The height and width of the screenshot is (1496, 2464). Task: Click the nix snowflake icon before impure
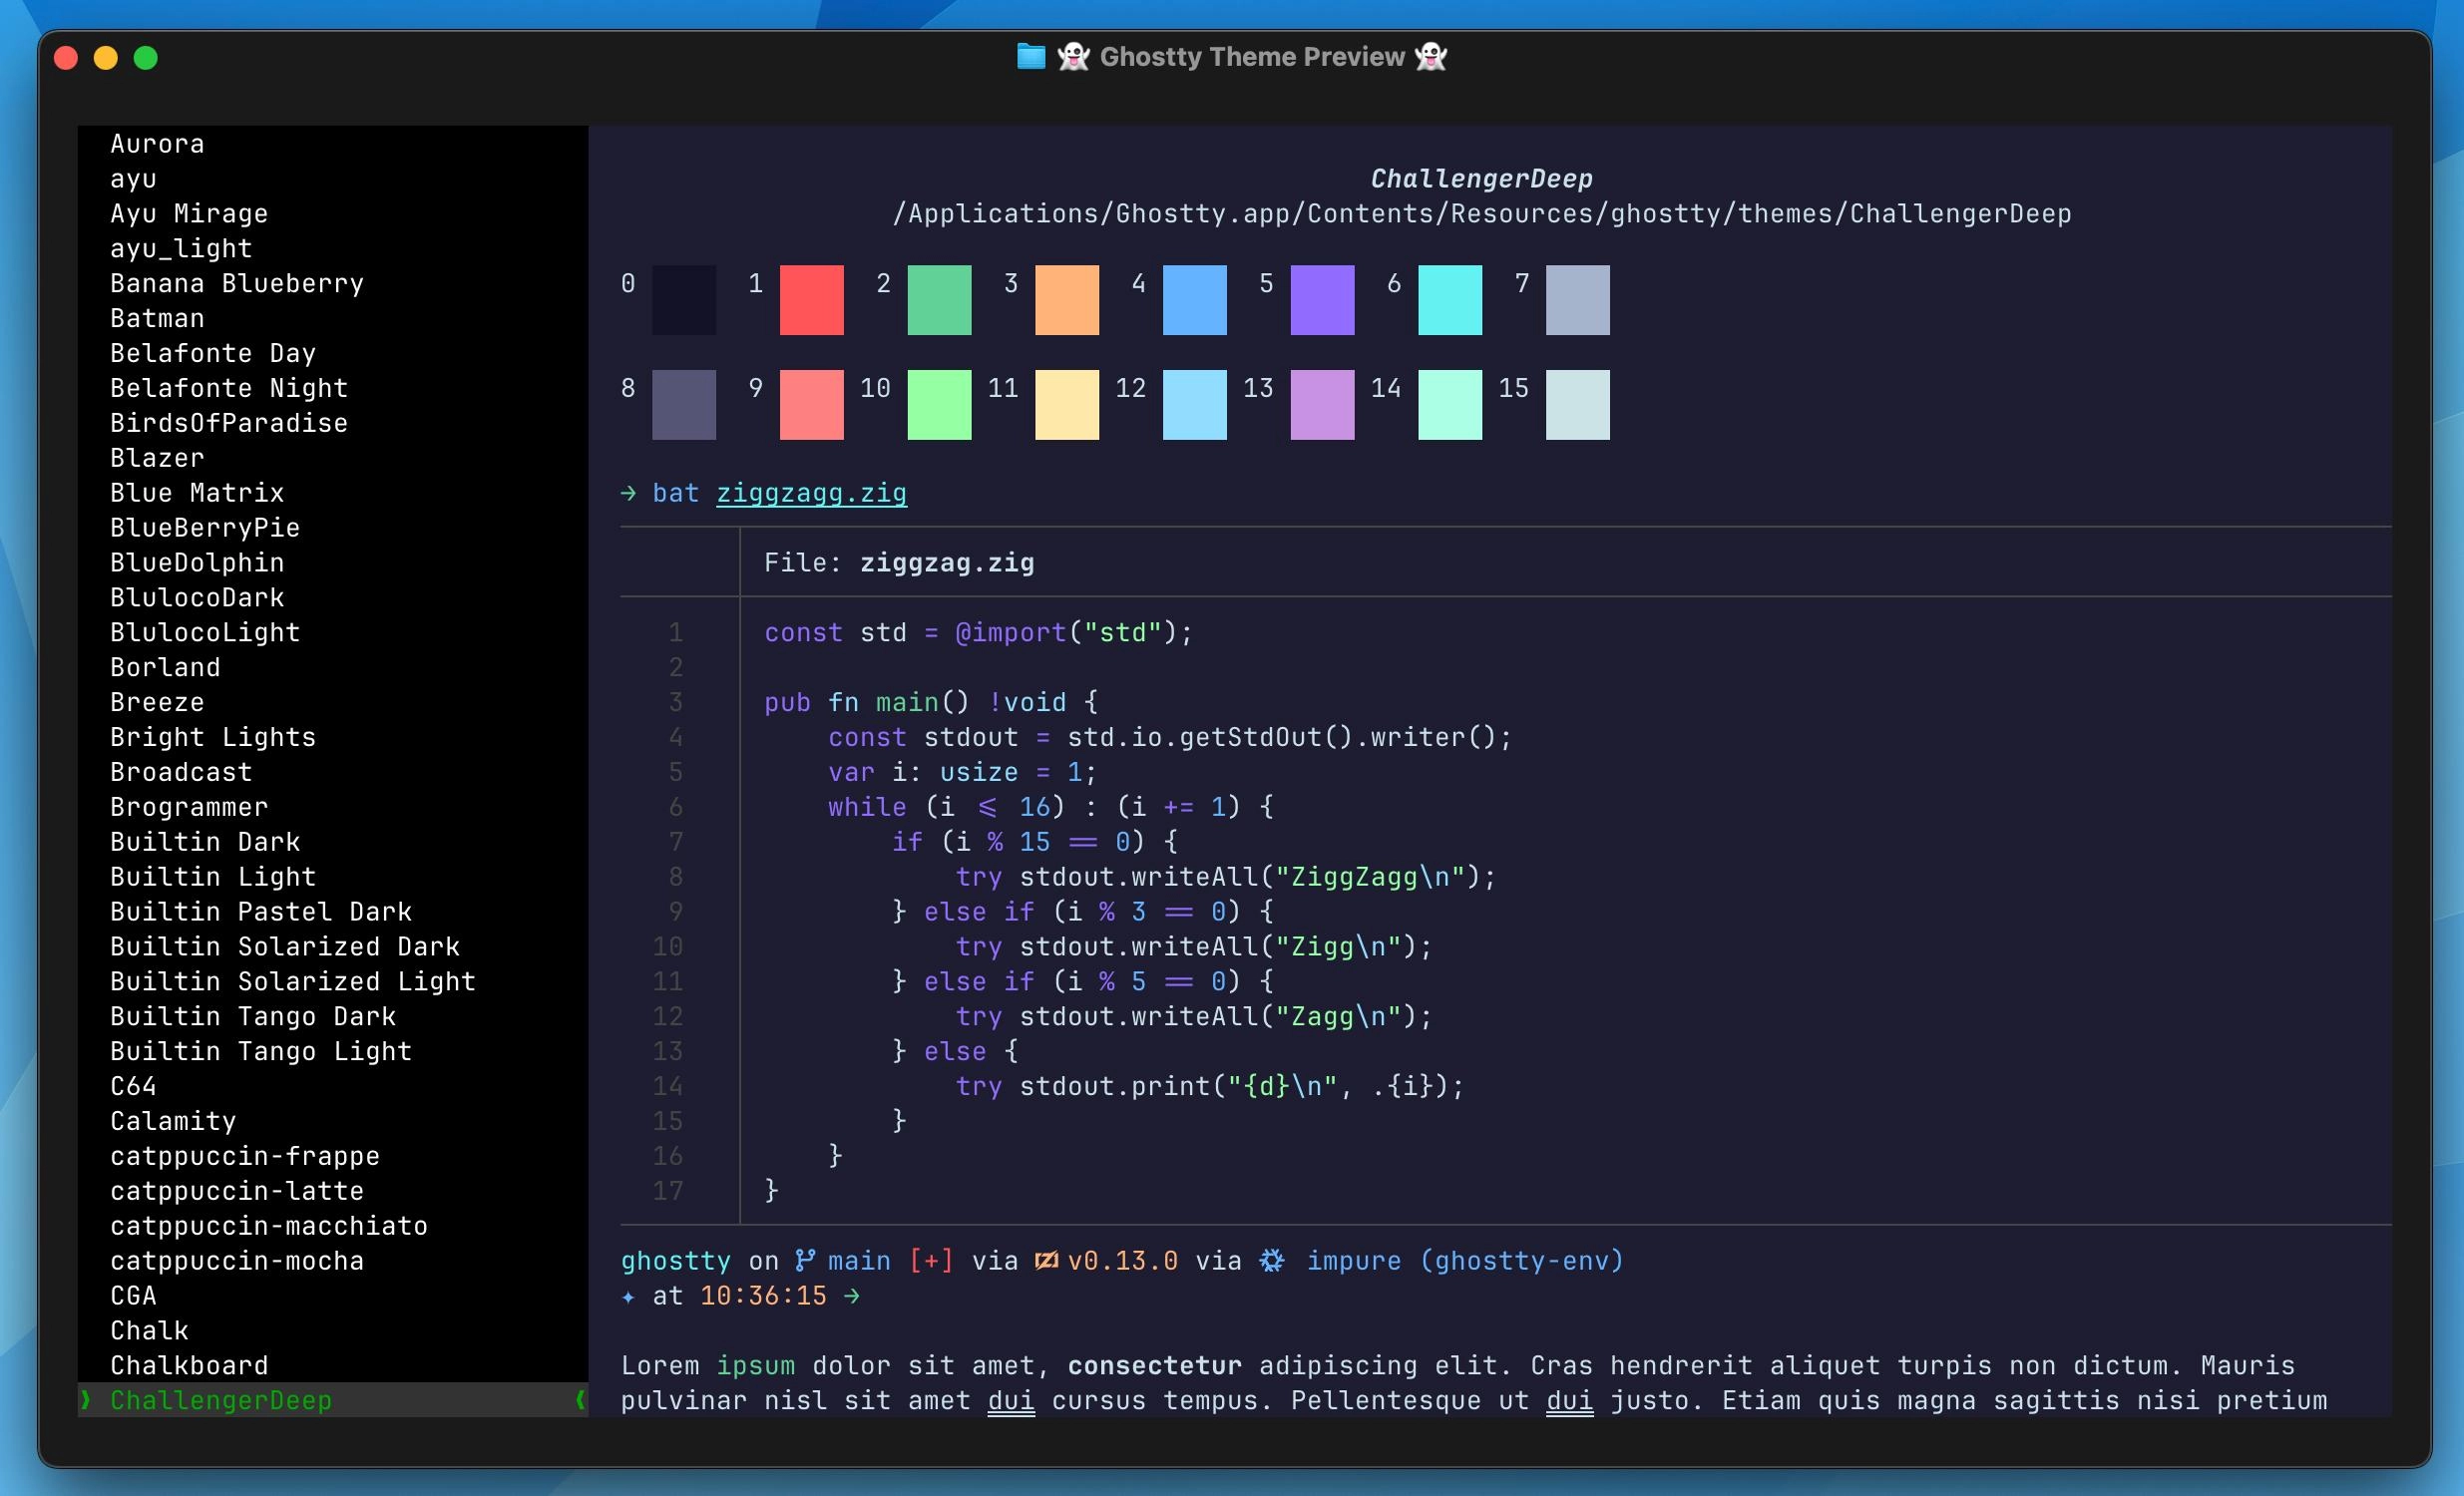[1271, 1261]
